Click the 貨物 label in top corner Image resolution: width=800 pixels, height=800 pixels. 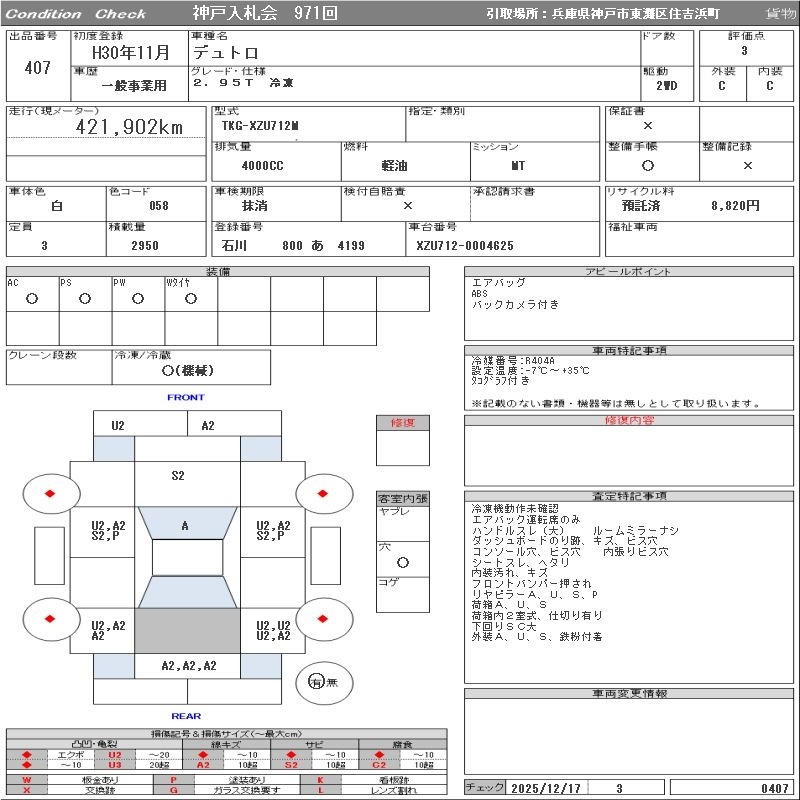click(x=780, y=14)
